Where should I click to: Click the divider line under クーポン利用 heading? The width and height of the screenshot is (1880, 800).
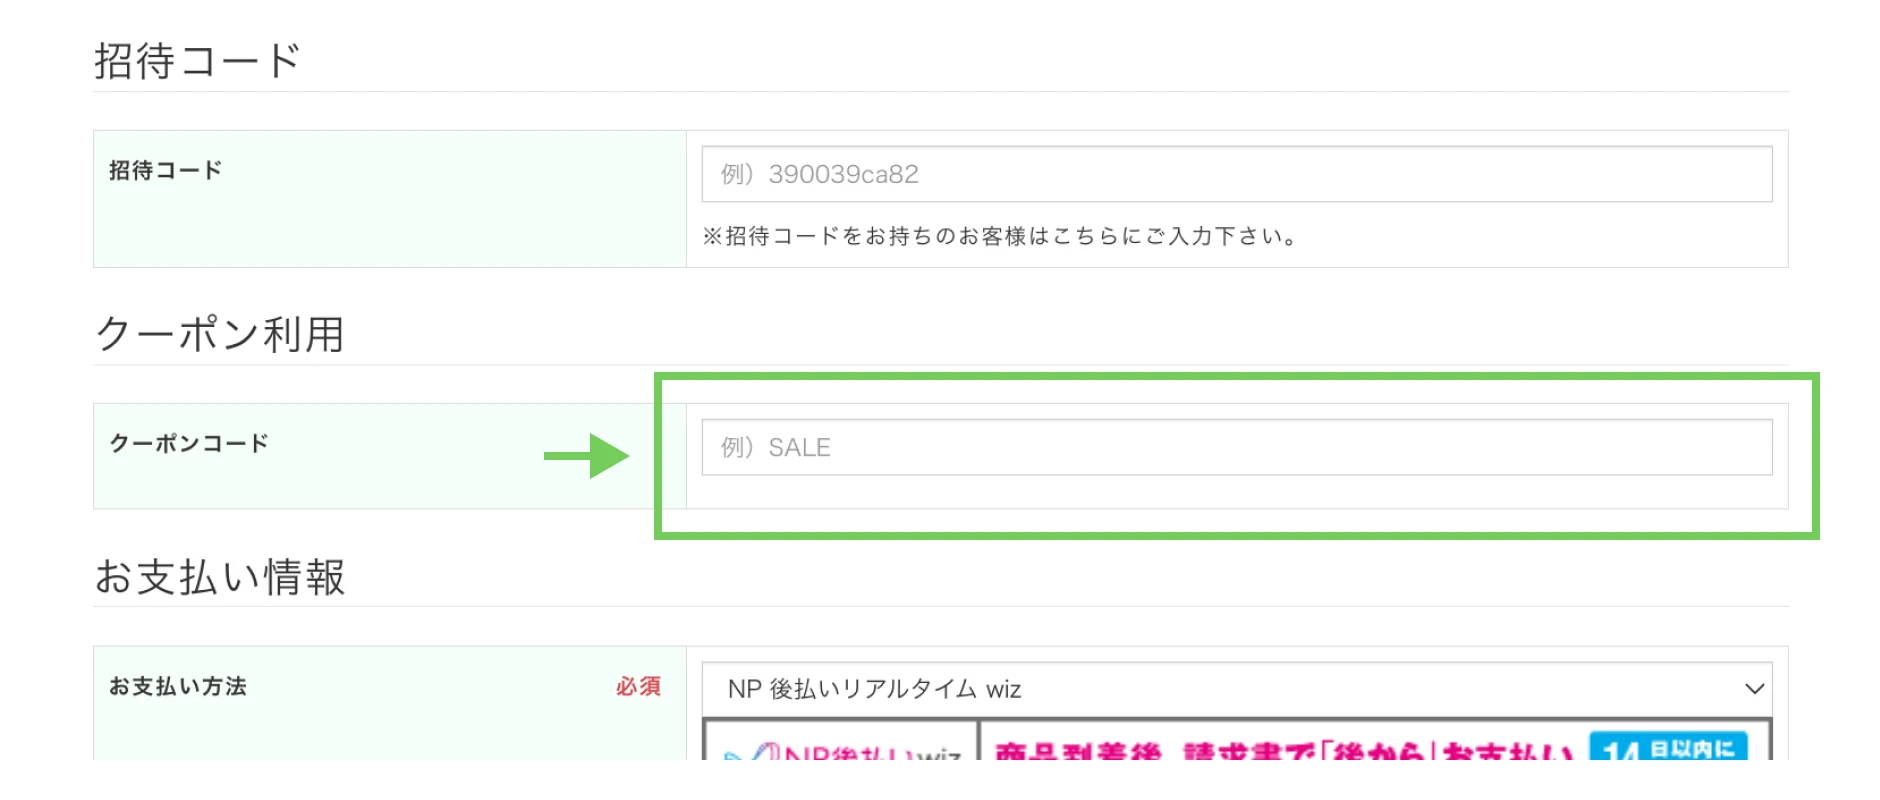(x=940, y=365)
